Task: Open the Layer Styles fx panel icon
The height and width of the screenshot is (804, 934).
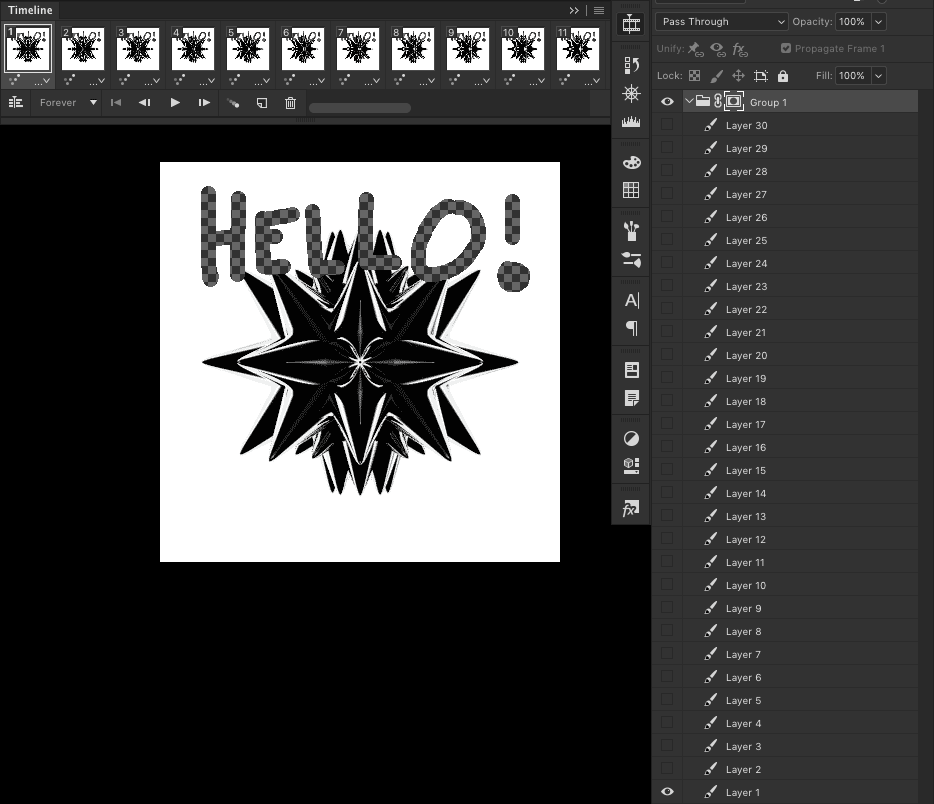Action: 631,508
